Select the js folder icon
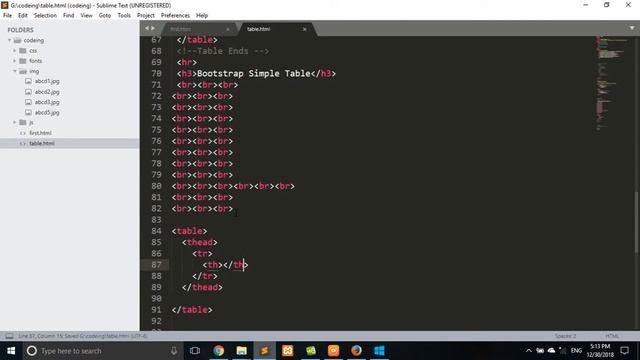This screenshot has width=640, height=360. coord(23,122)
